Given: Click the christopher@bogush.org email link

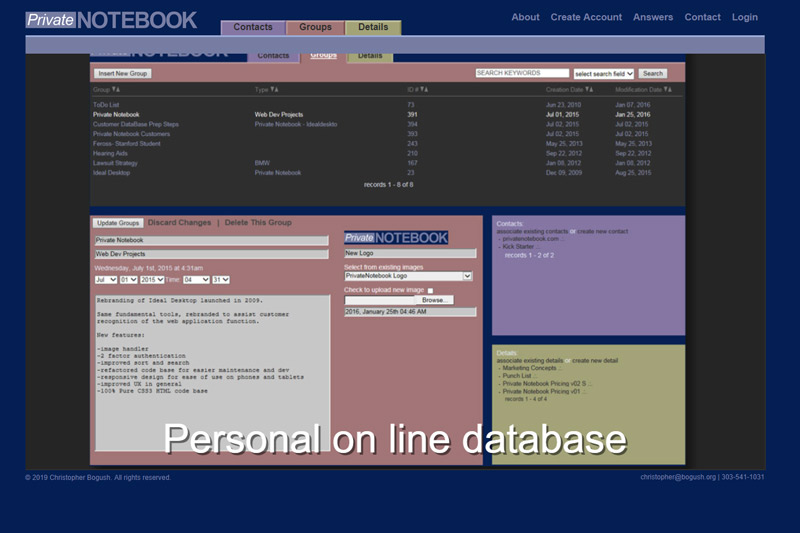Looking at the screenshot, I should tap(678, 477).
